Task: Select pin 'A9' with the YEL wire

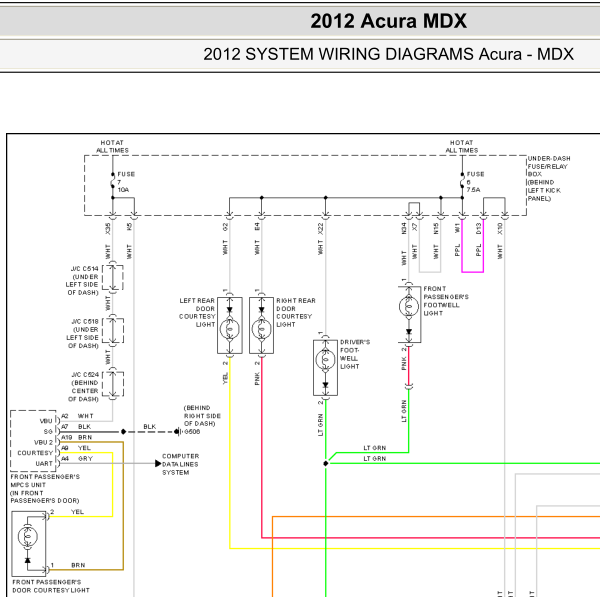Action: click(x=65, y=448)
